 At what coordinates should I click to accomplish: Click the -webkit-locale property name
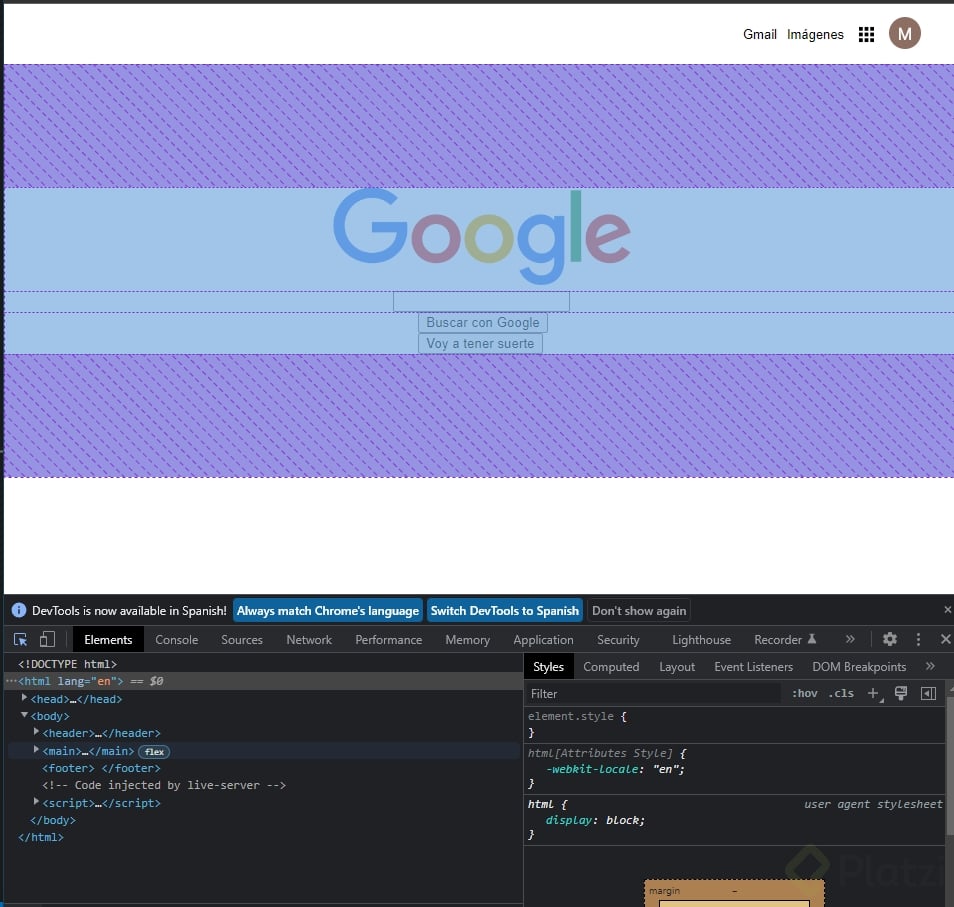point(593,769)
